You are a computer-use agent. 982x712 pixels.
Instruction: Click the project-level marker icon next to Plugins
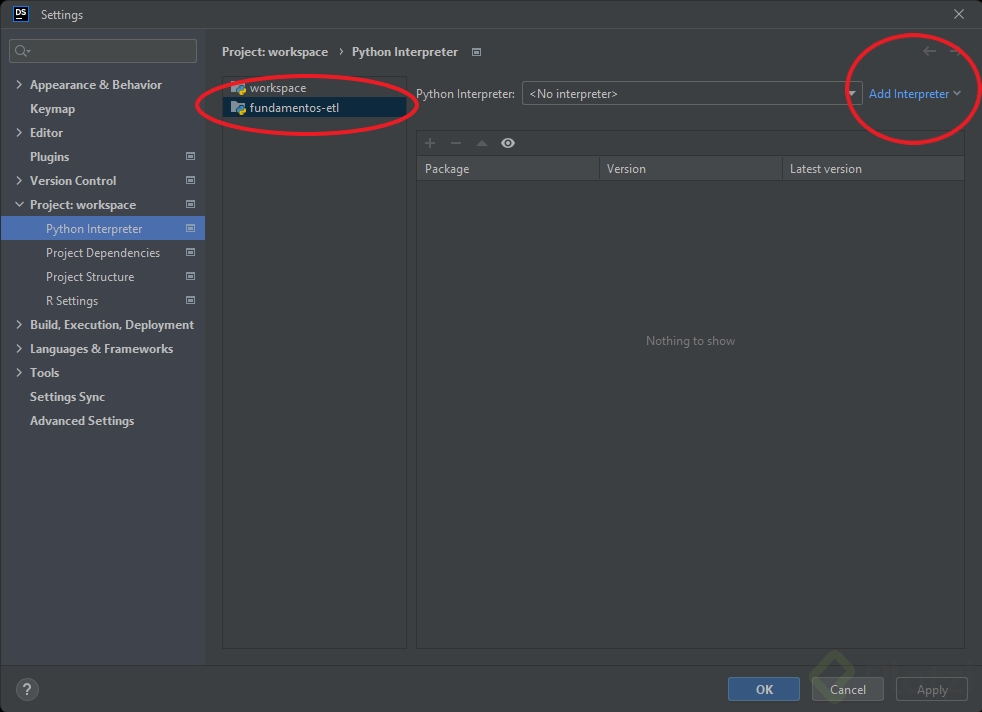tap(190, 156)
